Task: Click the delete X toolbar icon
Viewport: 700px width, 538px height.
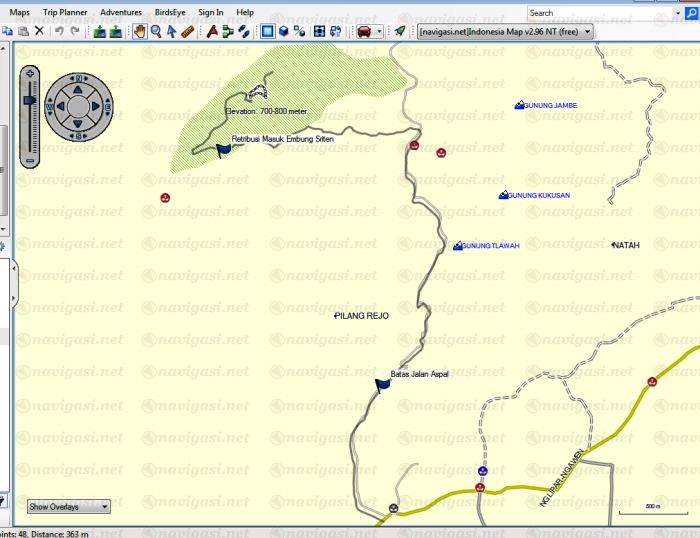Action: 39,31
